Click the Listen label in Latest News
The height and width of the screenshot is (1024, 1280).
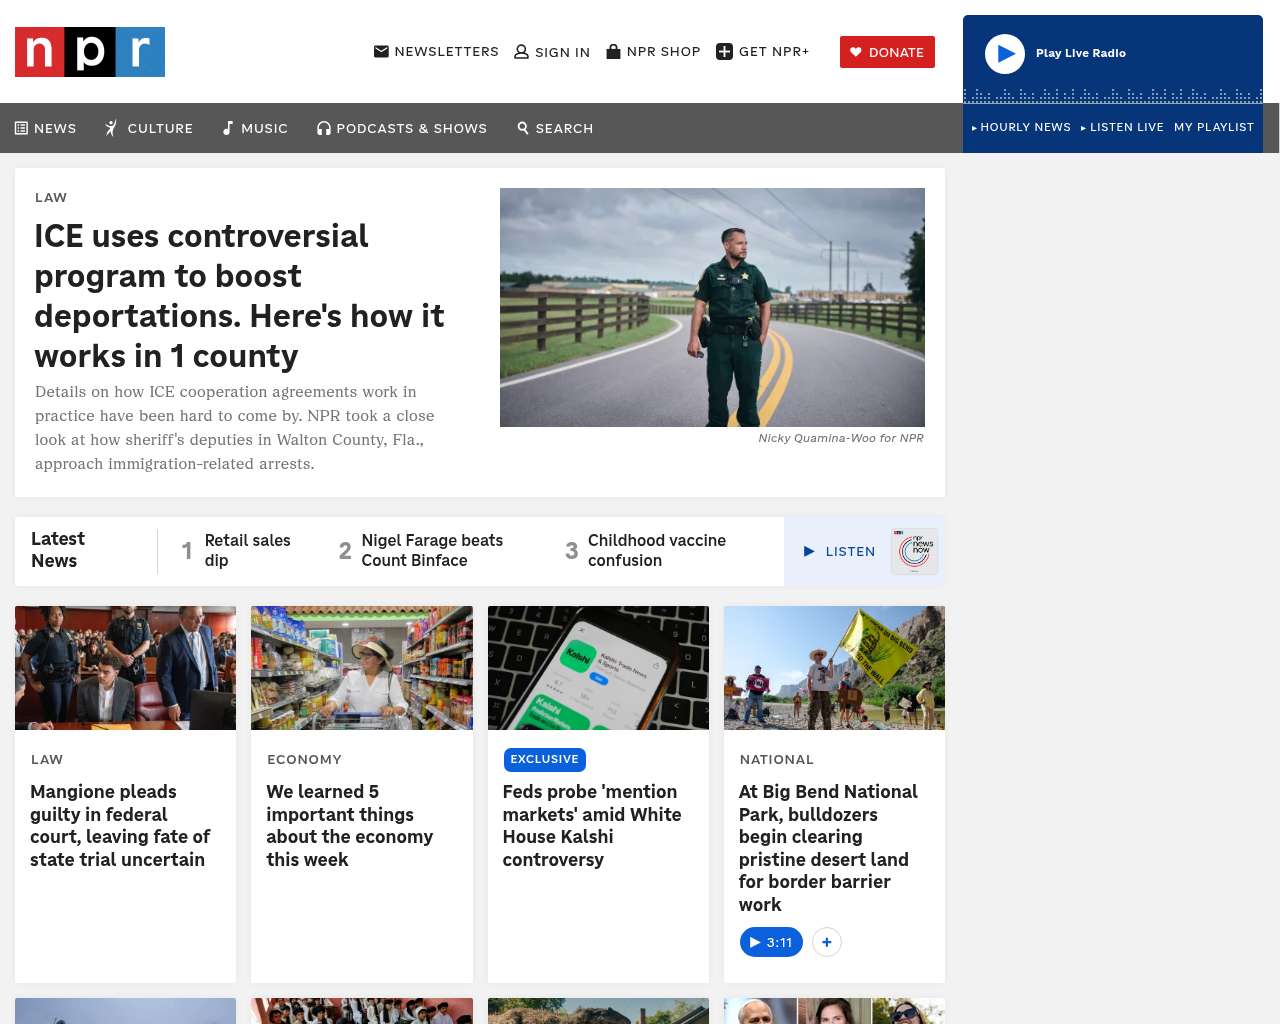pos(850,552)
